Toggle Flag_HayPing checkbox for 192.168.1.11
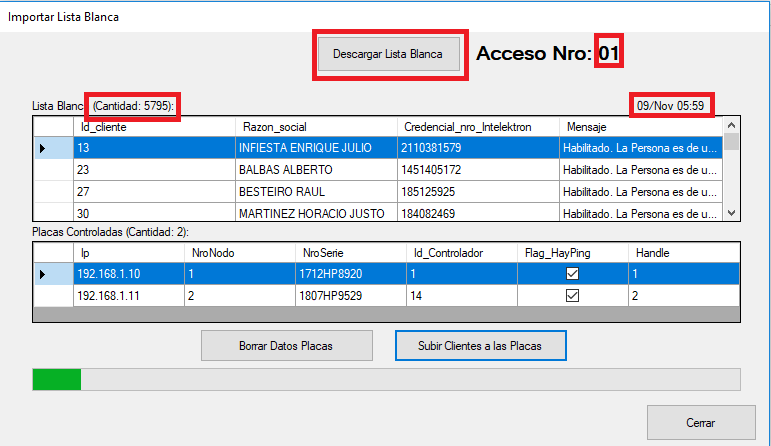Viewport: 771px width, 446px height. [573, 296]
